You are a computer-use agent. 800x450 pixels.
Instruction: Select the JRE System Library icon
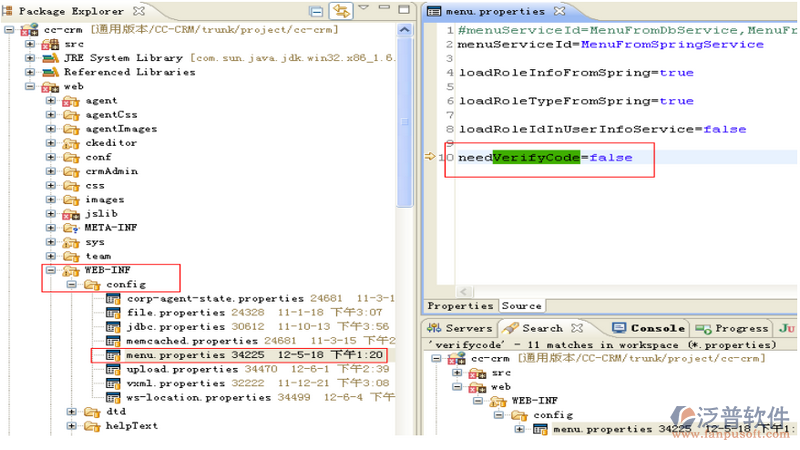[49, 58]
